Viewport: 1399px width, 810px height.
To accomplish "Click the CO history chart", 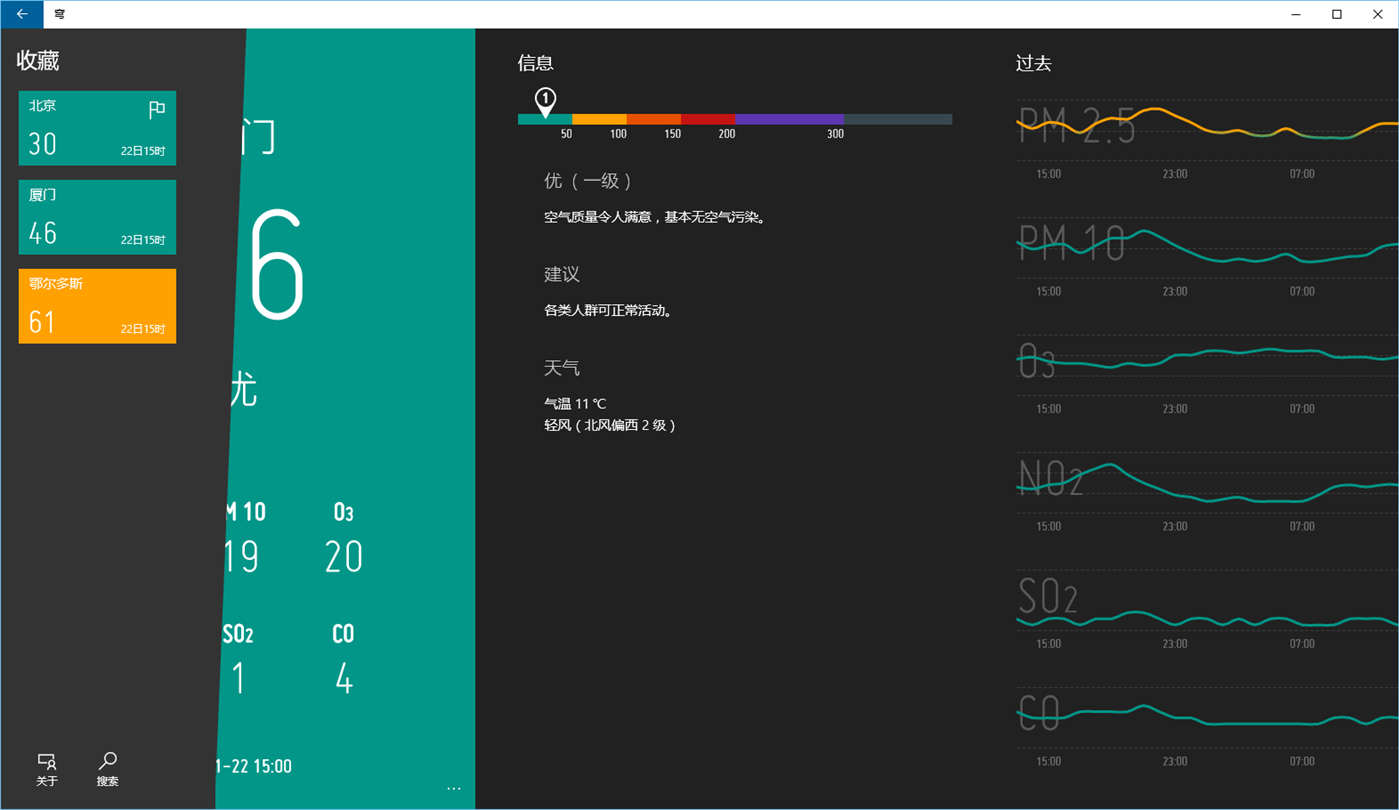I will [1207, 717].
